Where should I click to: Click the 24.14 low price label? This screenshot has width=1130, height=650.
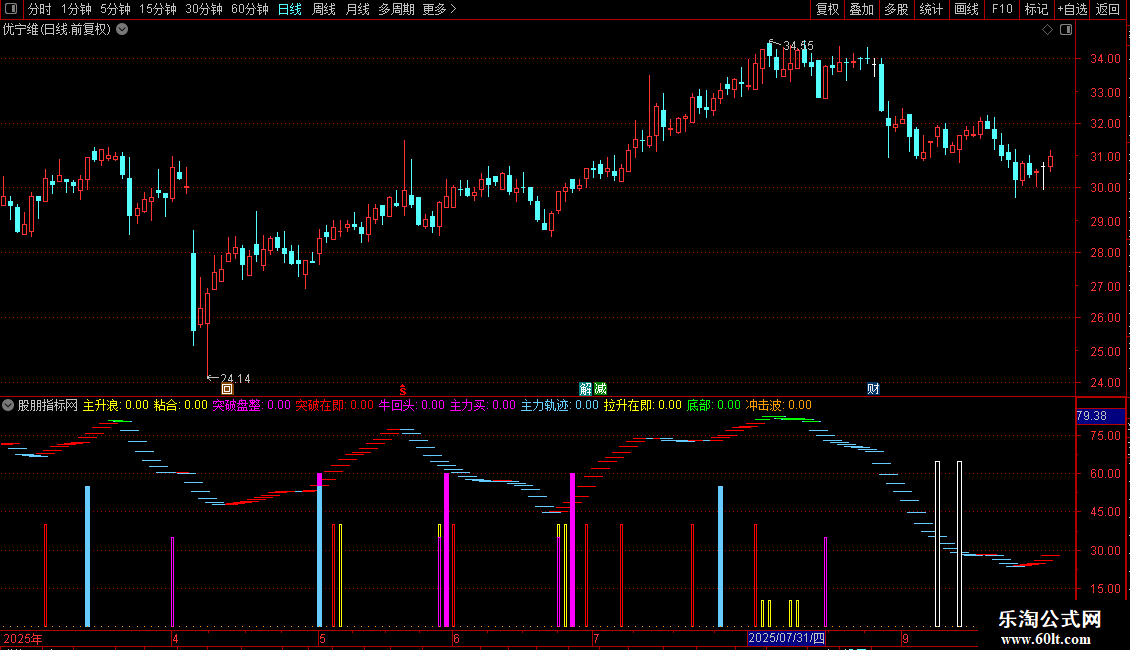click(235, 378)
